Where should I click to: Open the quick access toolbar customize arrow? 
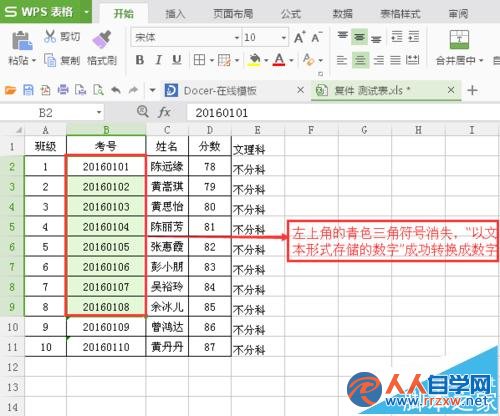click(x=153, y=90)
